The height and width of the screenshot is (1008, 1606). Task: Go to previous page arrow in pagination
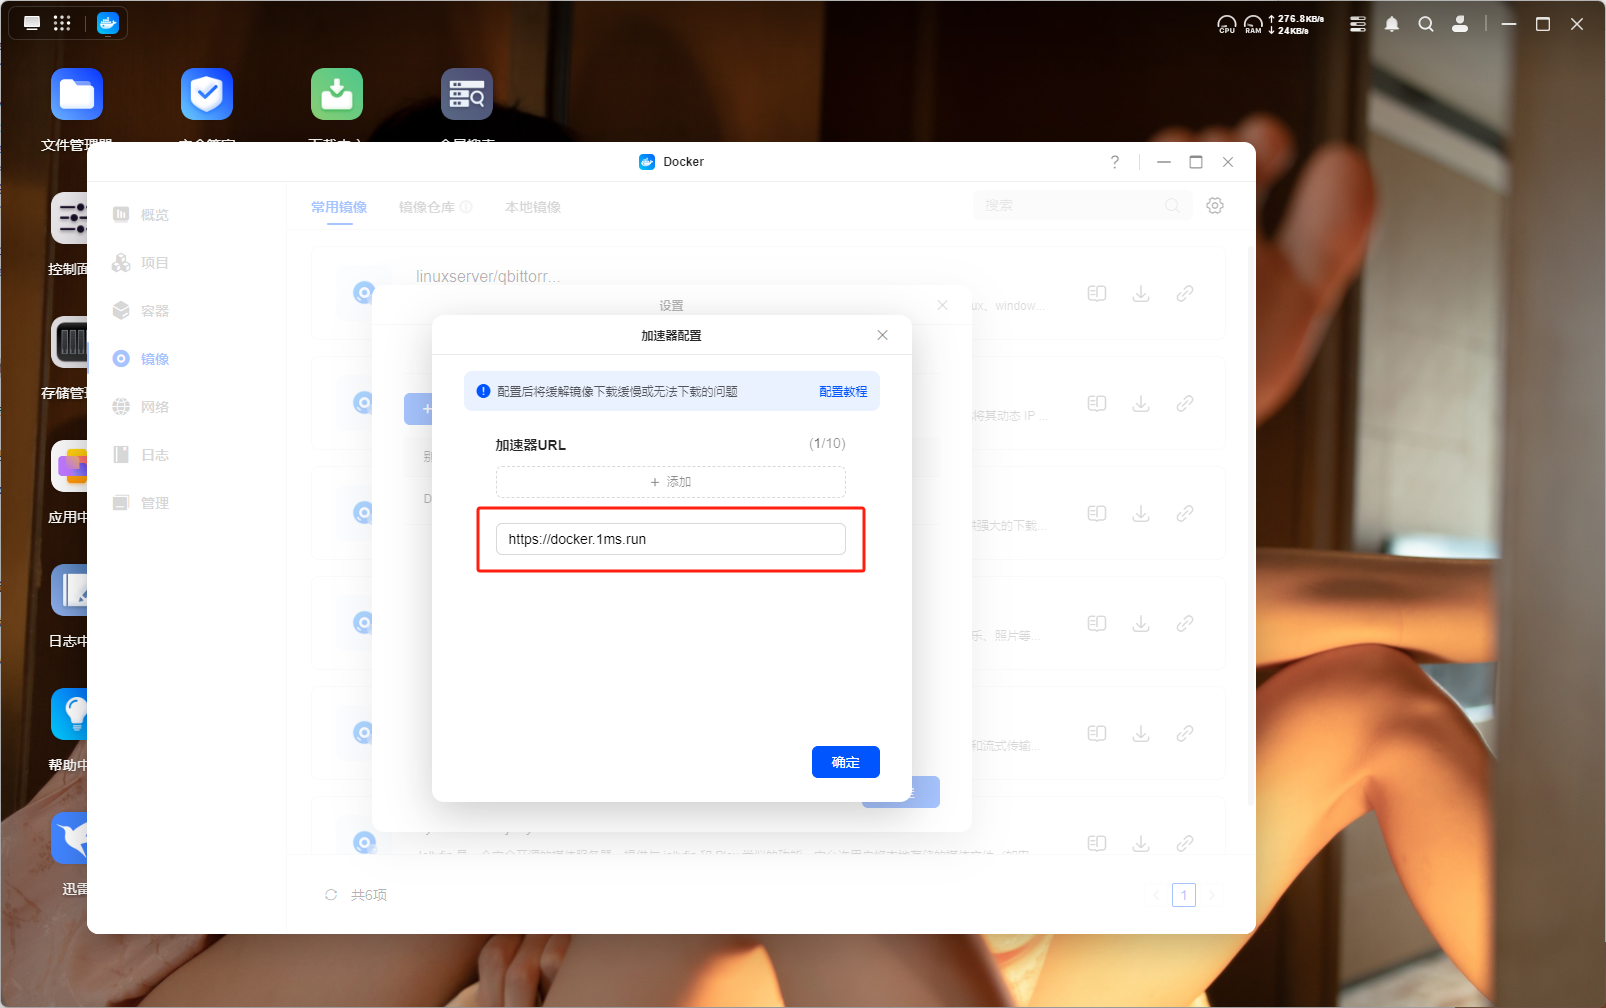[1156, 895]
